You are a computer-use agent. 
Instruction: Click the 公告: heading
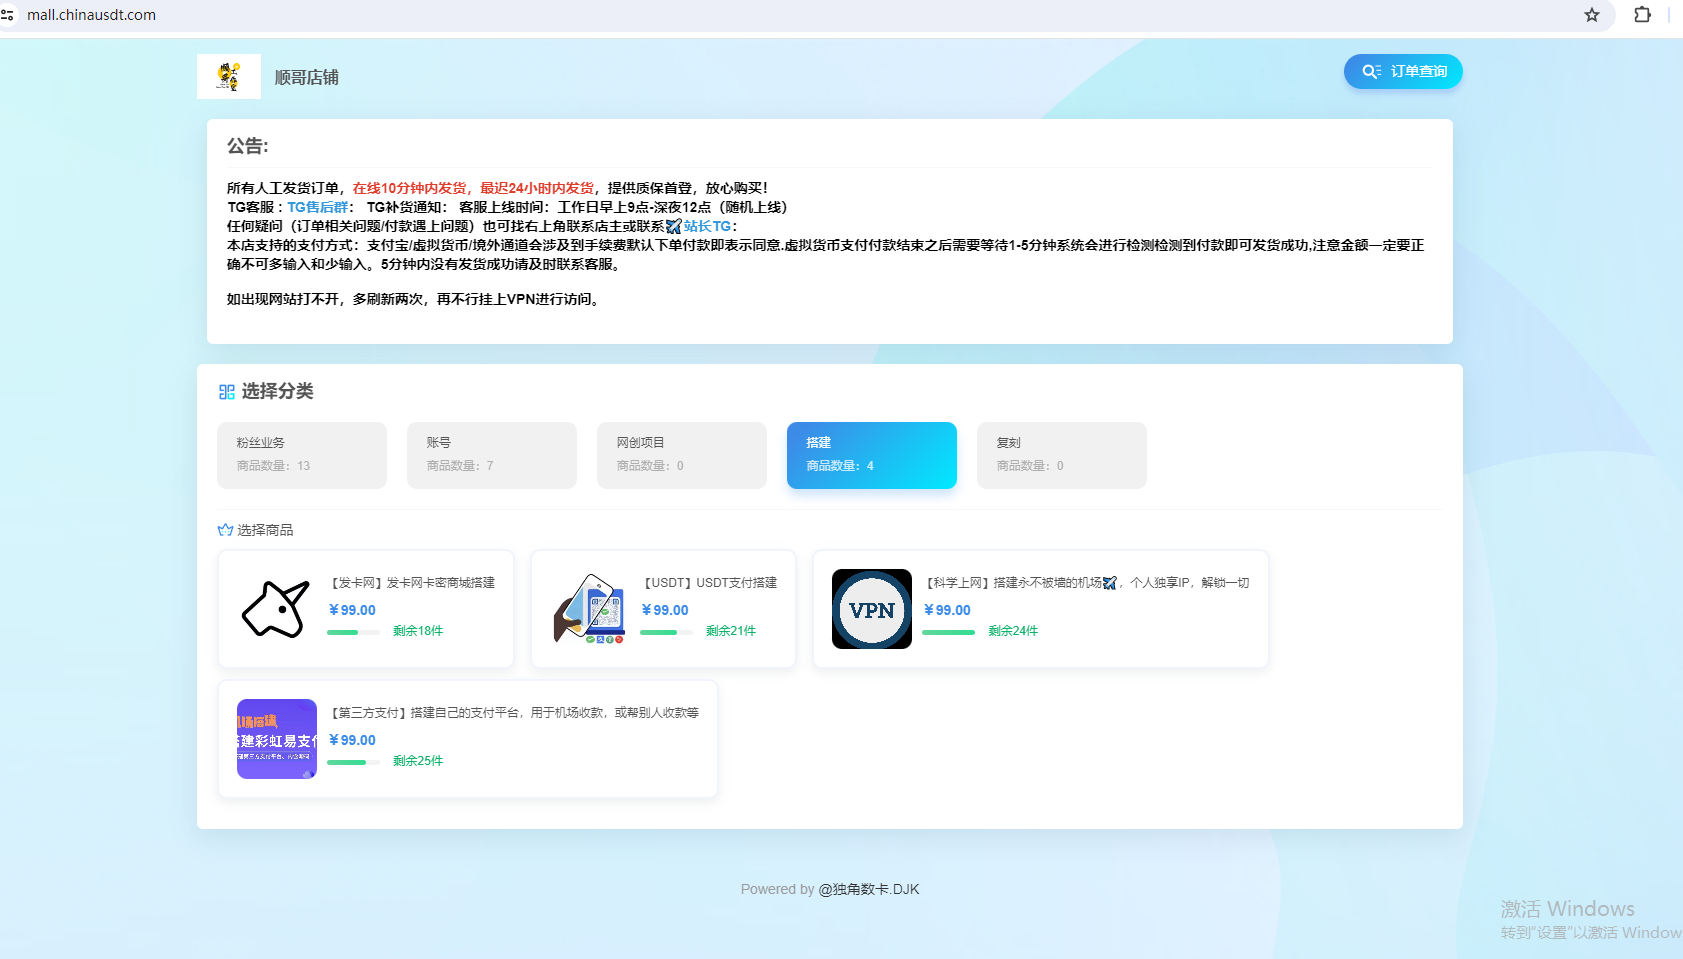click(248, 146)
